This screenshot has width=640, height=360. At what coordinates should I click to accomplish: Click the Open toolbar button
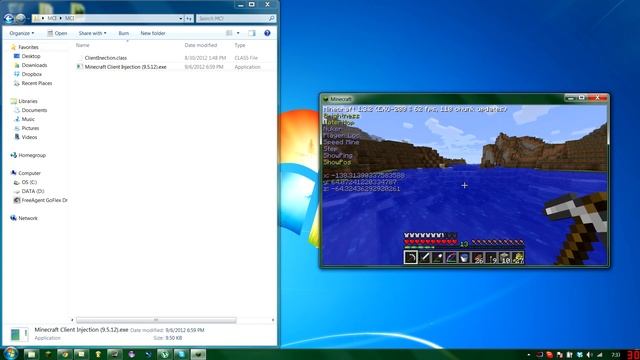(57, 33)
